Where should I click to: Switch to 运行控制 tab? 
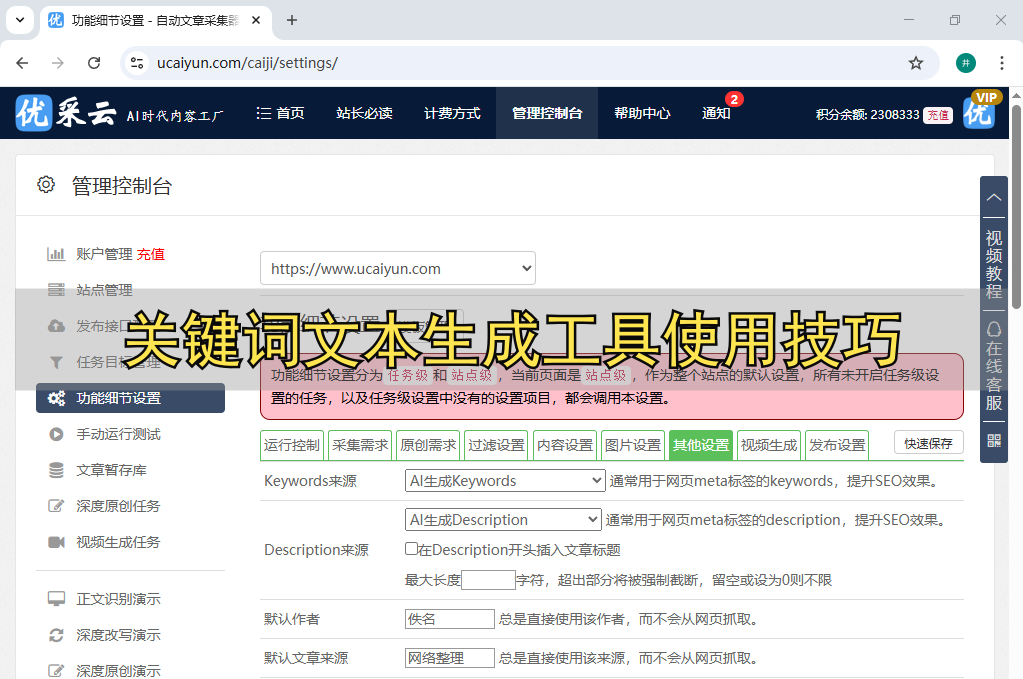[292, 445]
